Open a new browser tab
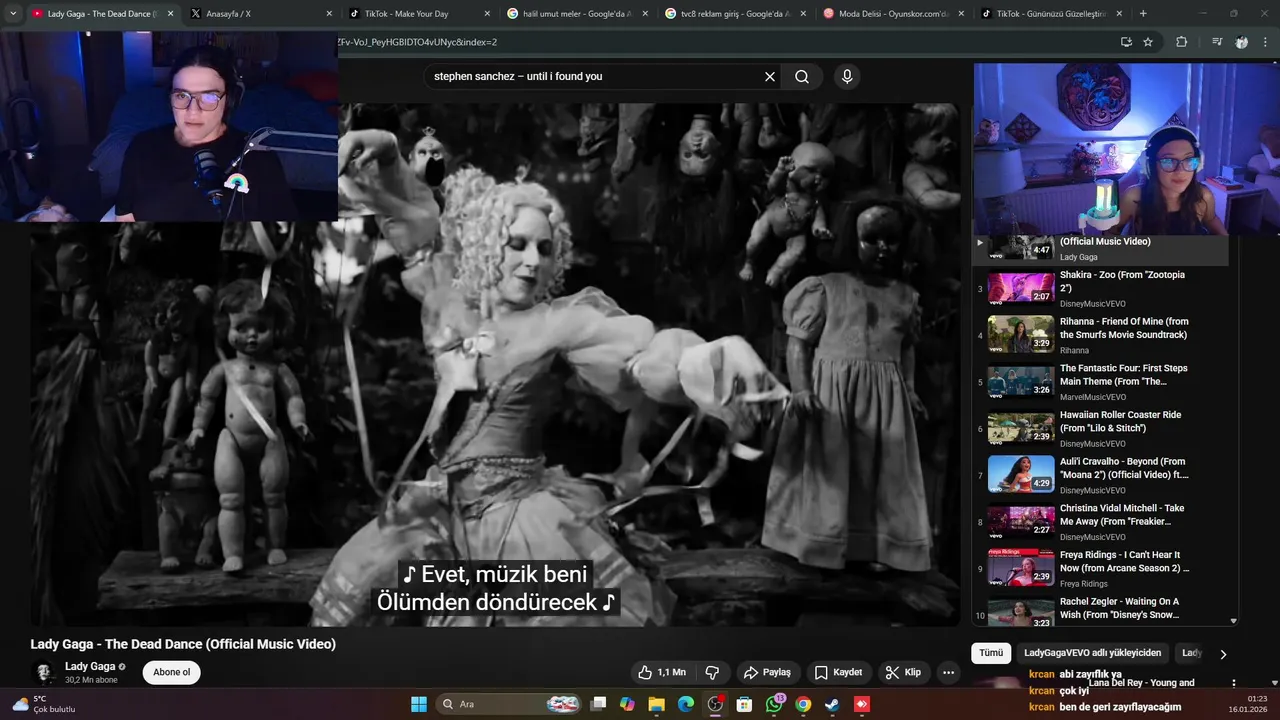Image resolution: width=1280 pixels, height=720 pixels. pos(1143,13)
